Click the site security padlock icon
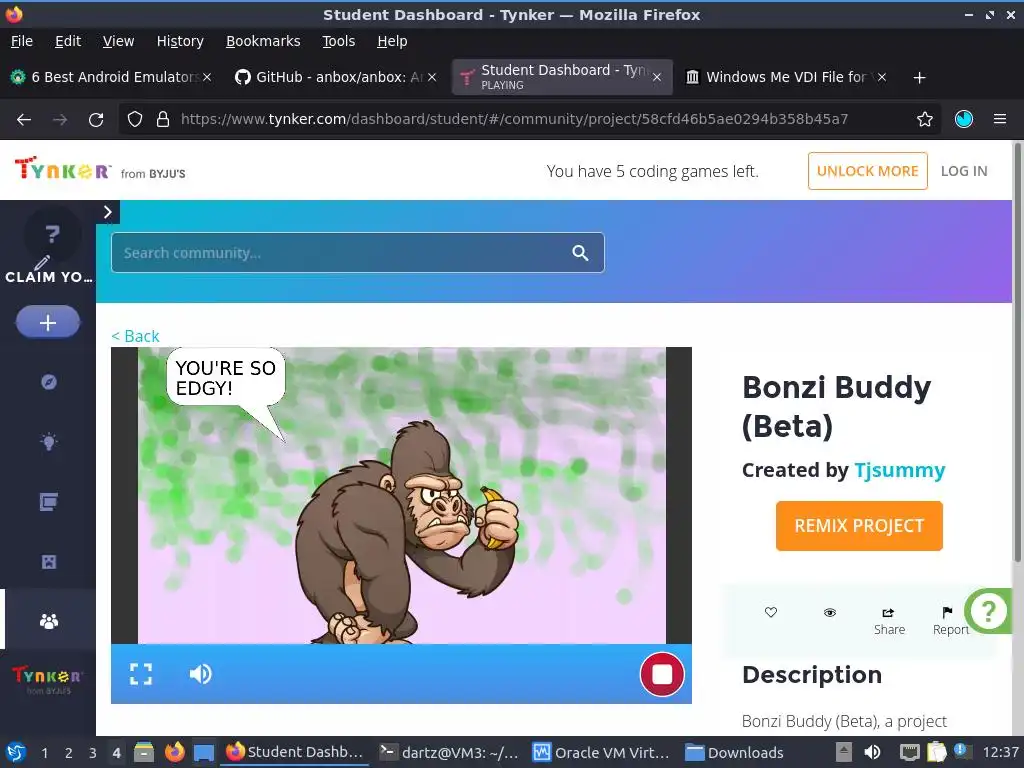The image size is (1024, 768). point(163,120)
